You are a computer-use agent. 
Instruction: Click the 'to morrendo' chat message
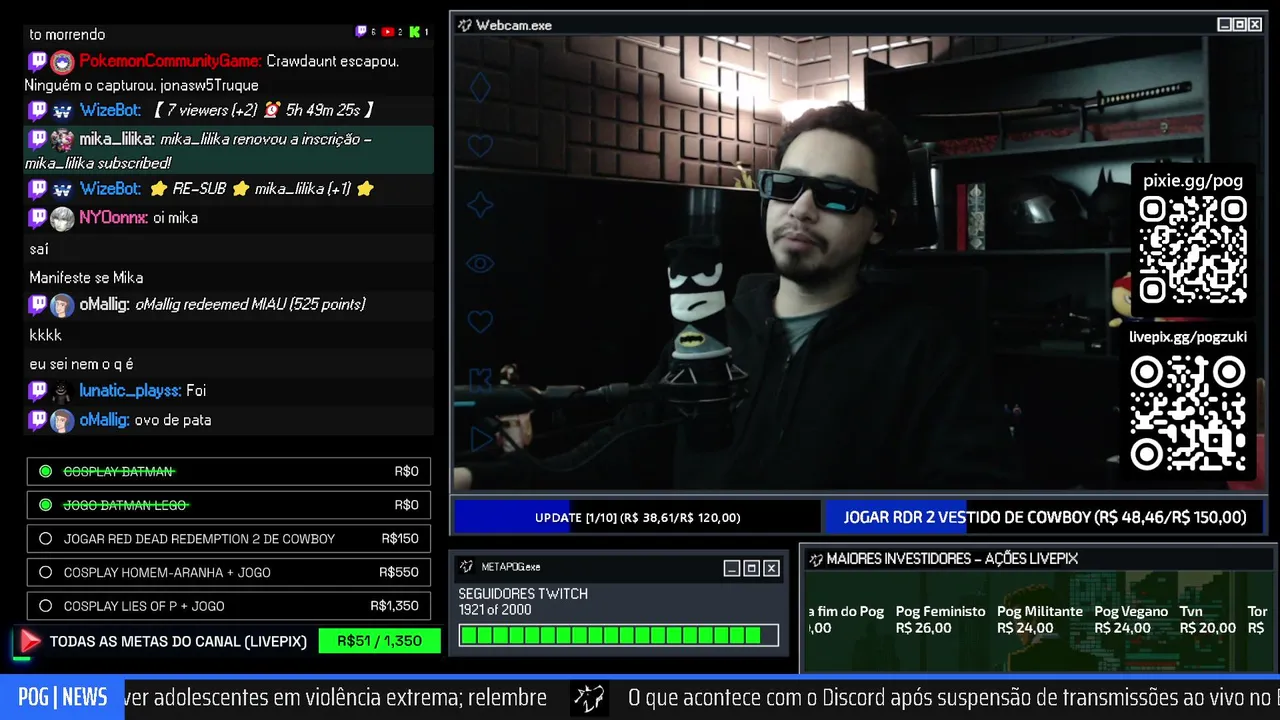pyautogui.click(x=67, y=34)
